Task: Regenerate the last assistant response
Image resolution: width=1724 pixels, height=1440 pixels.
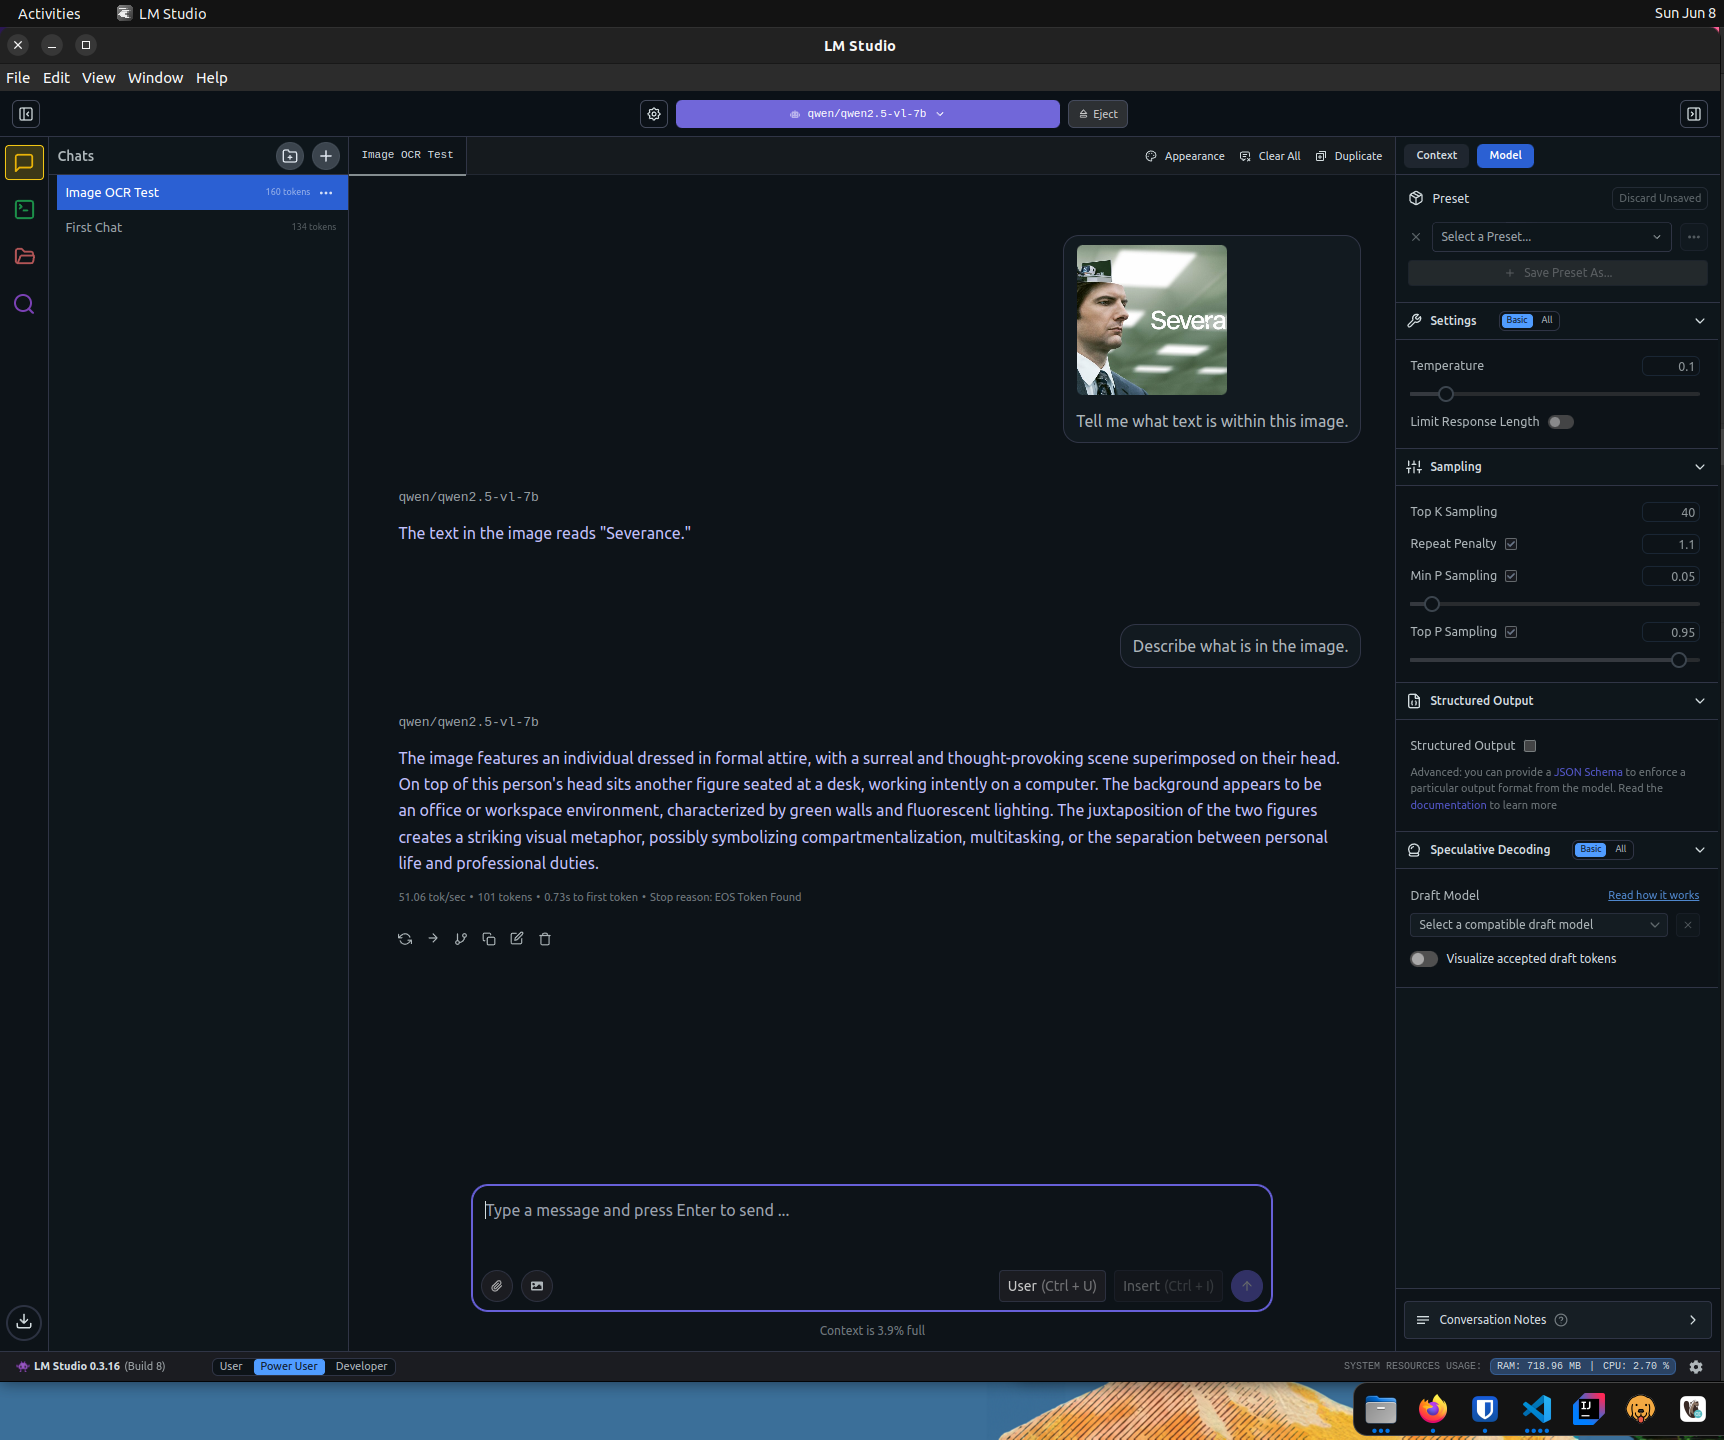Action: 405,939
